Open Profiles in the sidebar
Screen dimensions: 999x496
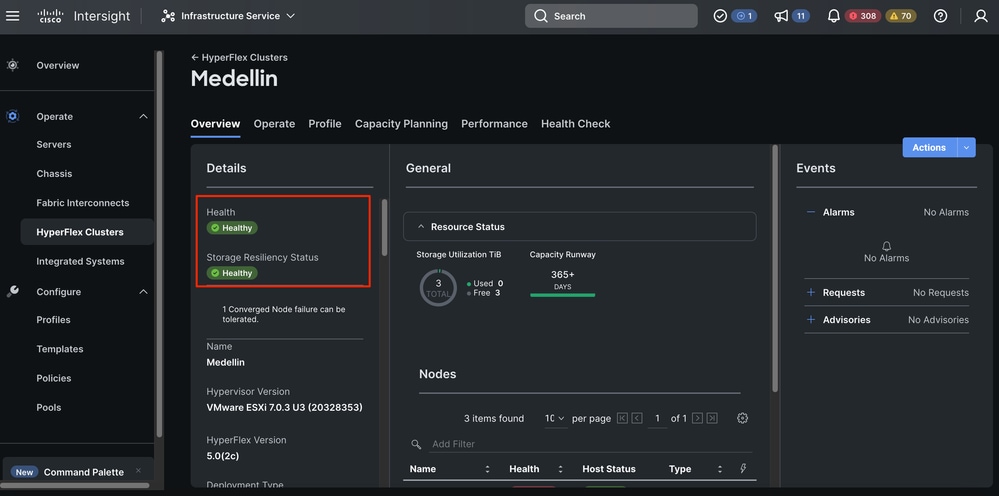pos(54,320)
